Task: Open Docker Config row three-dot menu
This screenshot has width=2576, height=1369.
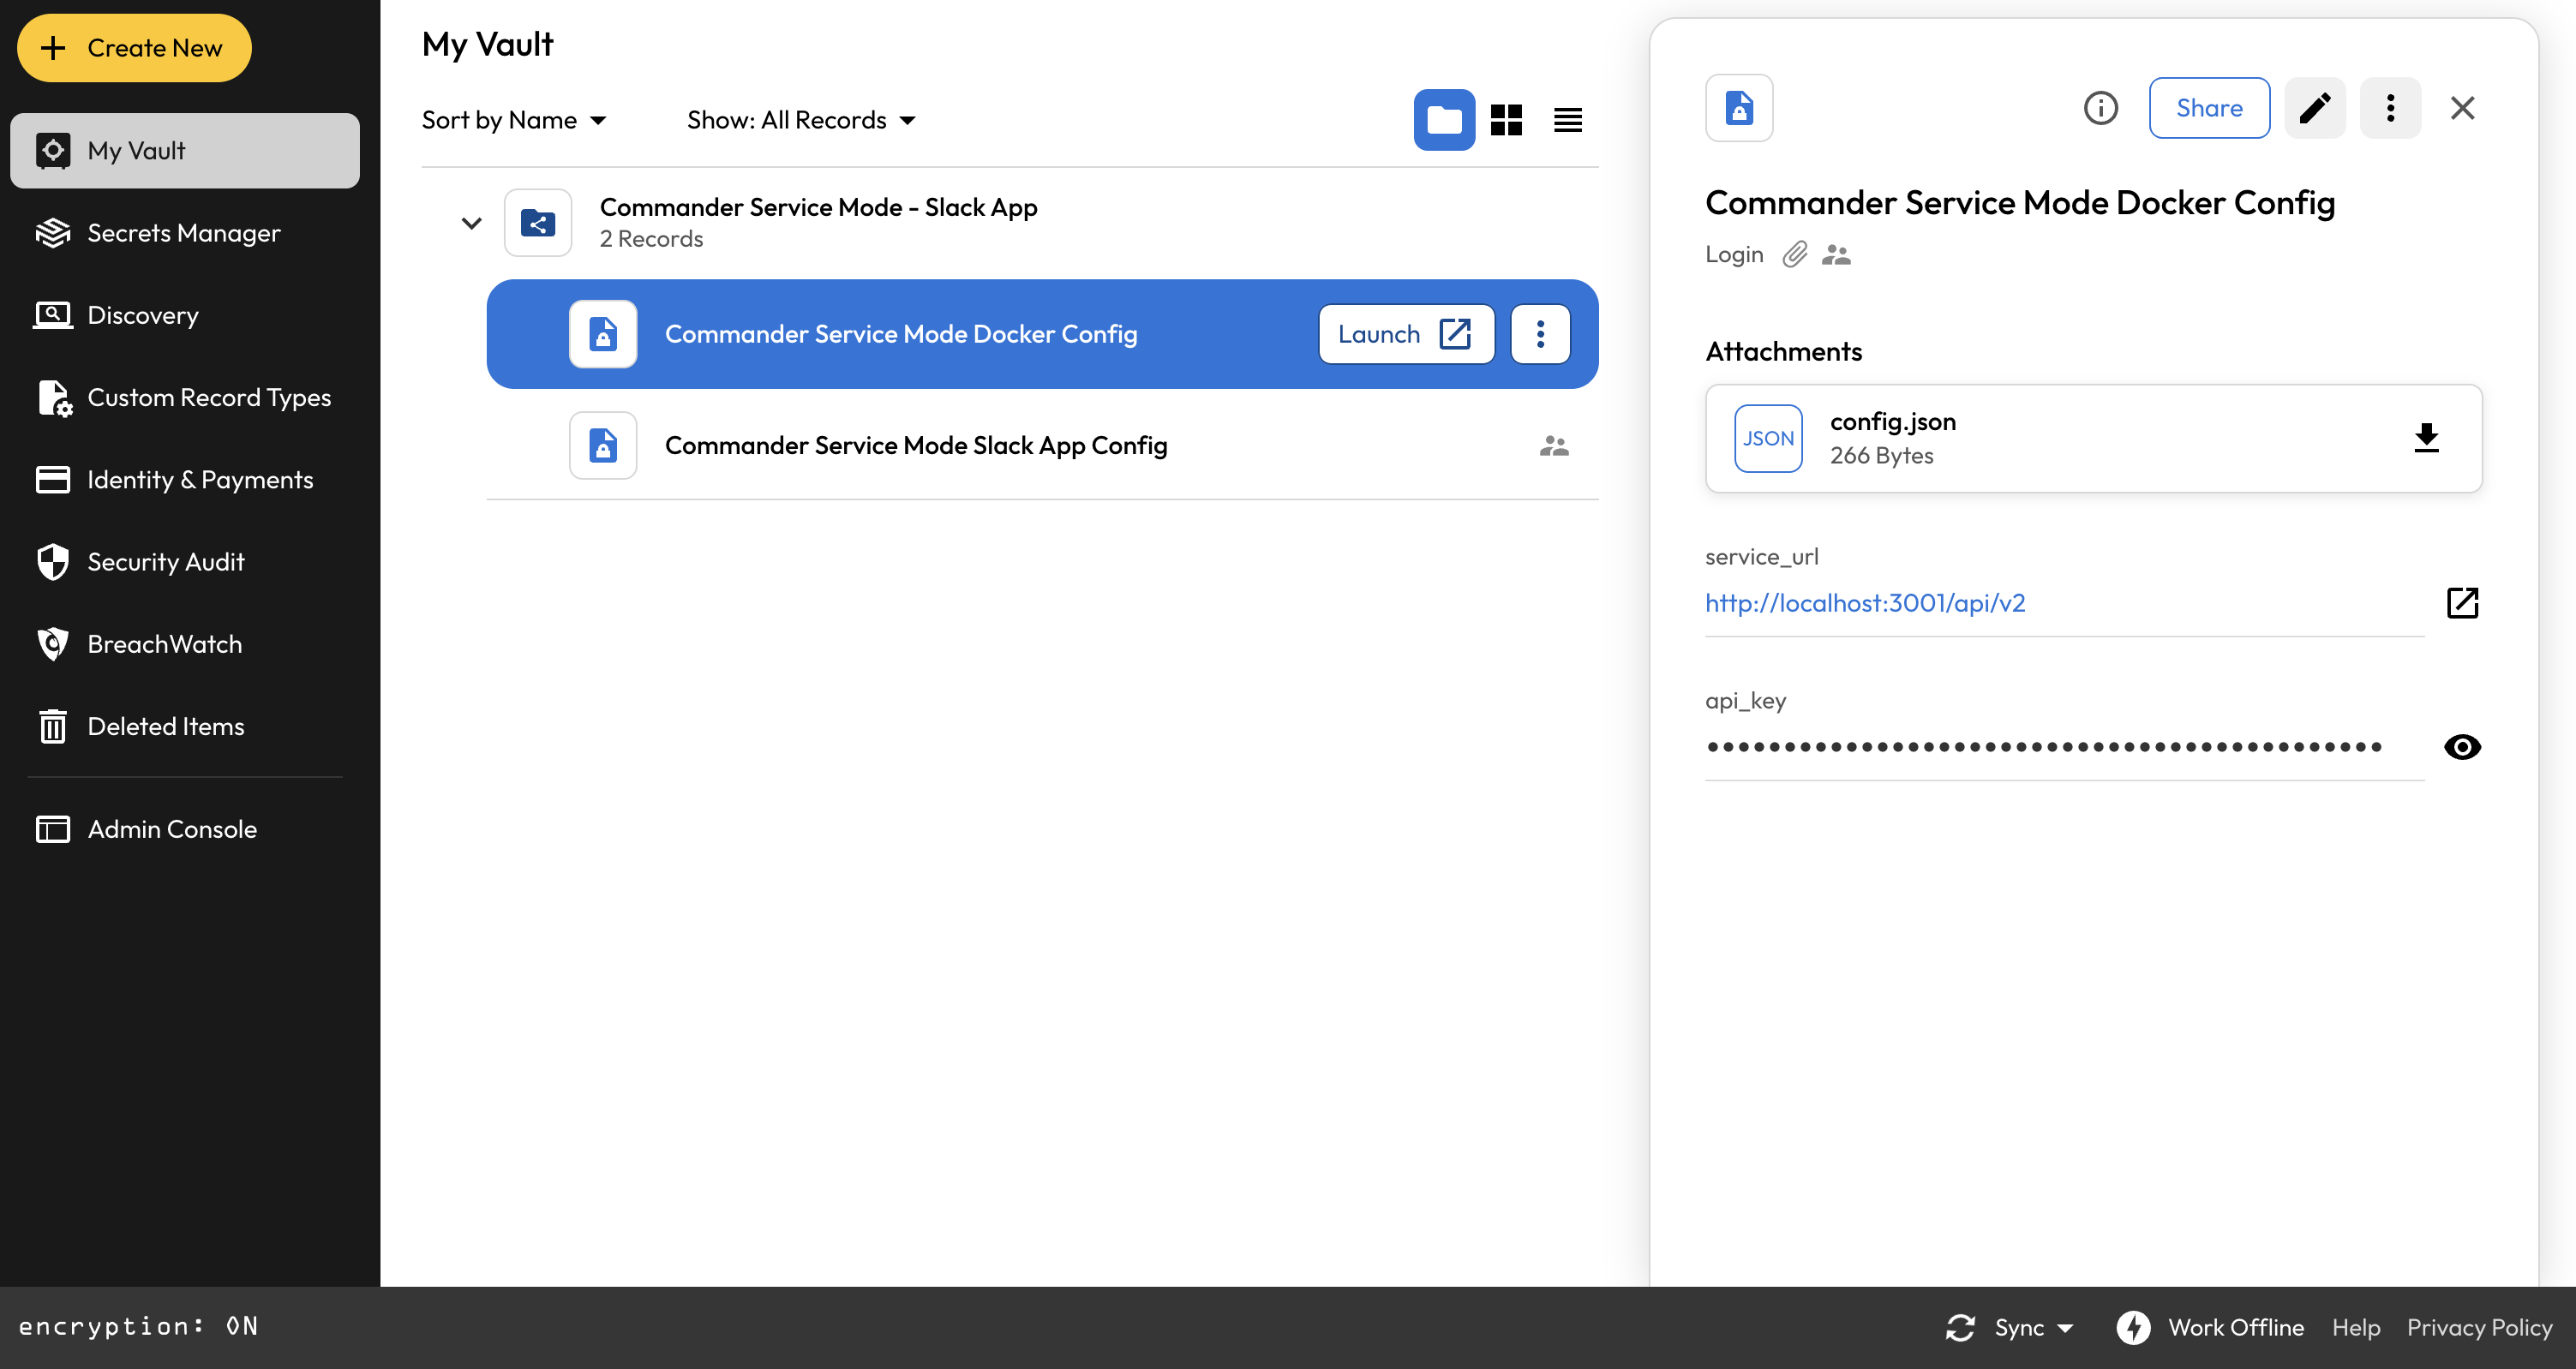Action: pyautogui.click(x=1540, y=334)
